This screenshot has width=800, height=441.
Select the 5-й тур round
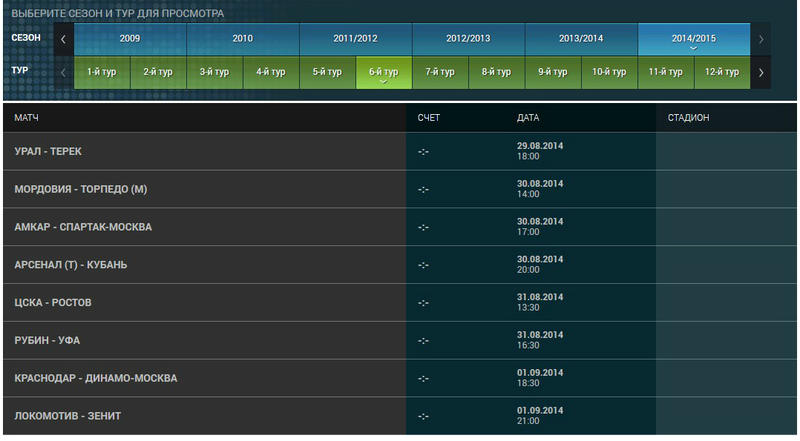pos(328,72)
